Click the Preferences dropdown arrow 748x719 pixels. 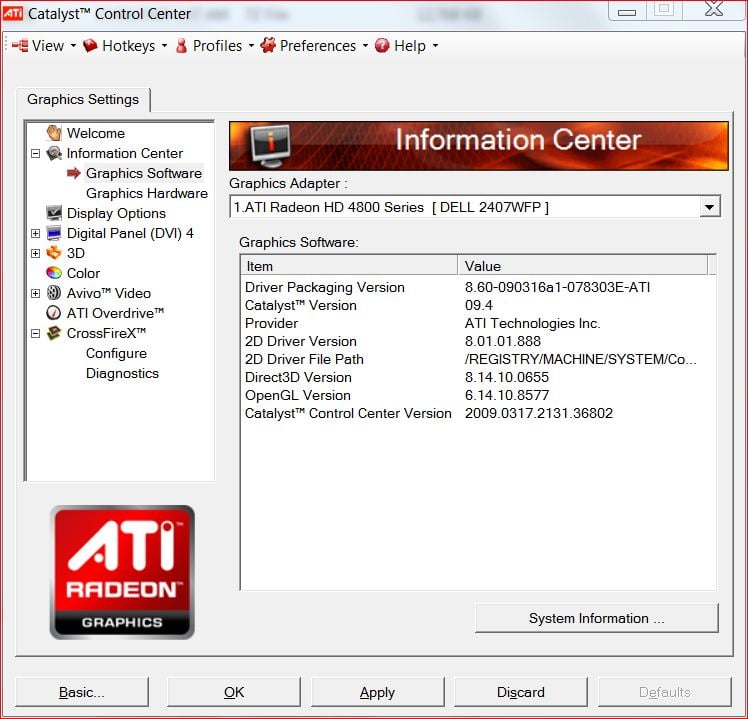pos(365,46)
